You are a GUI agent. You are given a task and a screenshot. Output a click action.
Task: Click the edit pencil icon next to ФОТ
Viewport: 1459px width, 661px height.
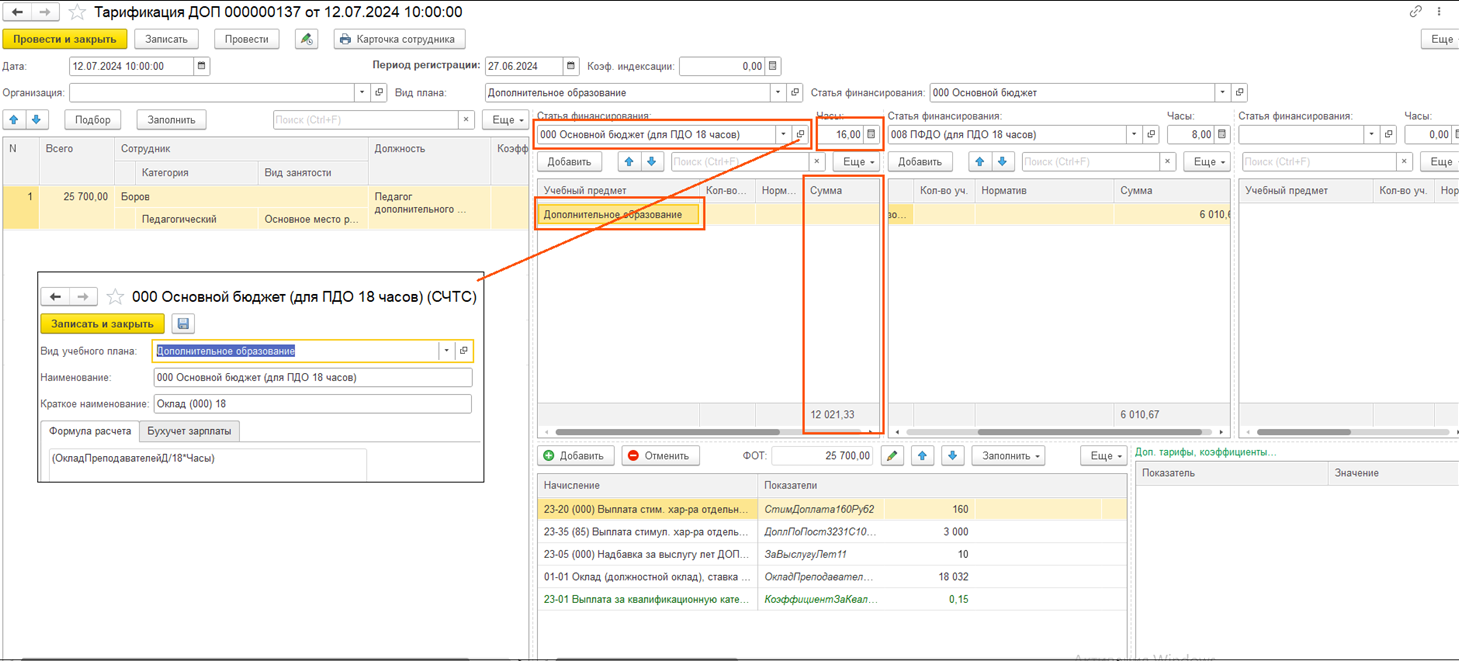click(892, 456)
